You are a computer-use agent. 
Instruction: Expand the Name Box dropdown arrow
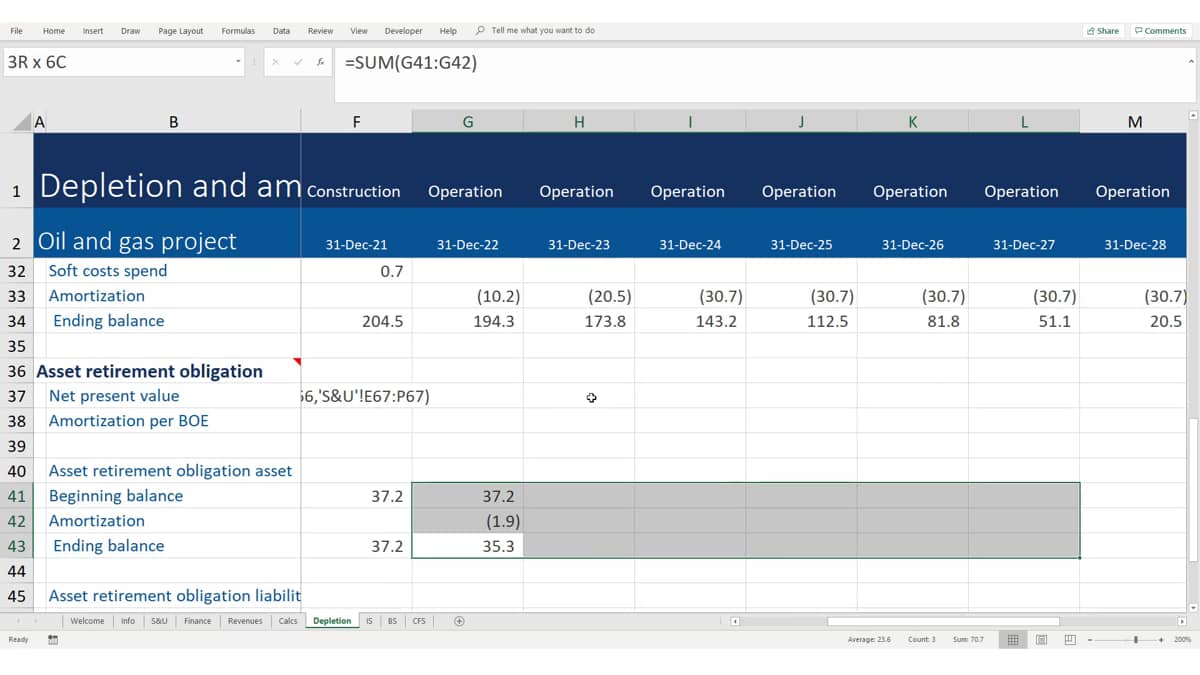[x=238, y=62]
